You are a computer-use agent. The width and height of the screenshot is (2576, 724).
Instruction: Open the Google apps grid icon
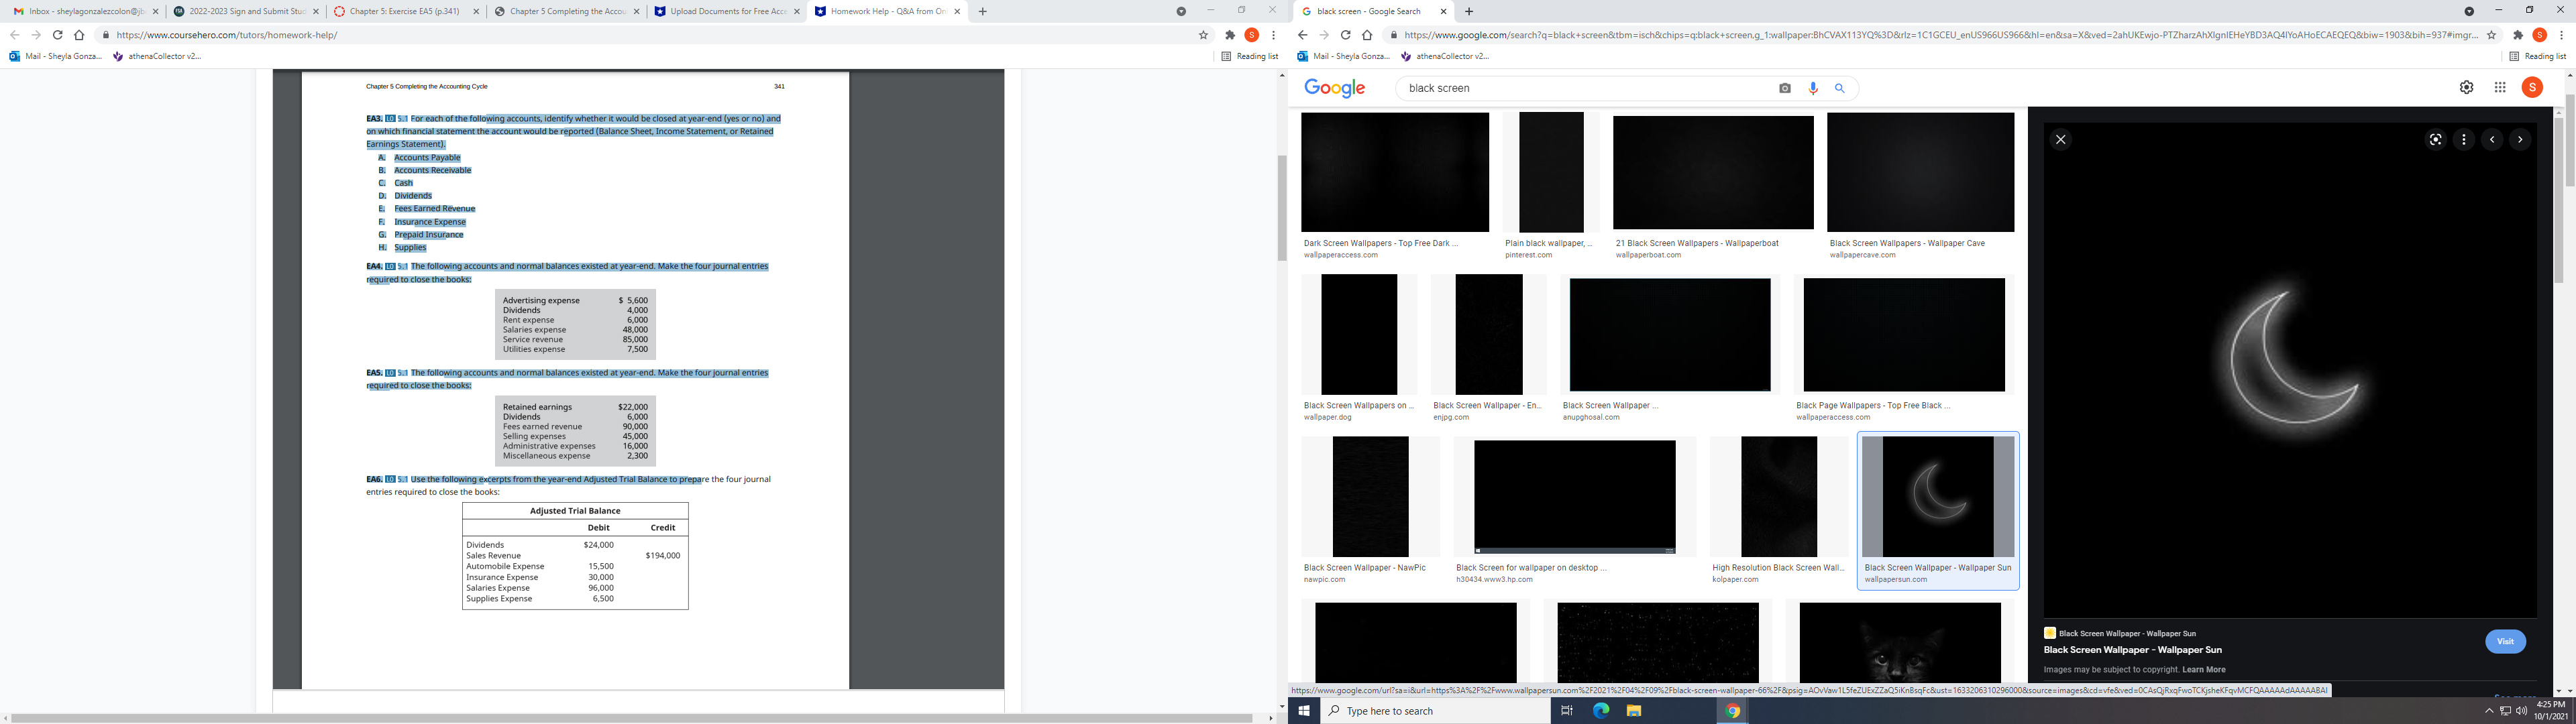coord(2499,87)
